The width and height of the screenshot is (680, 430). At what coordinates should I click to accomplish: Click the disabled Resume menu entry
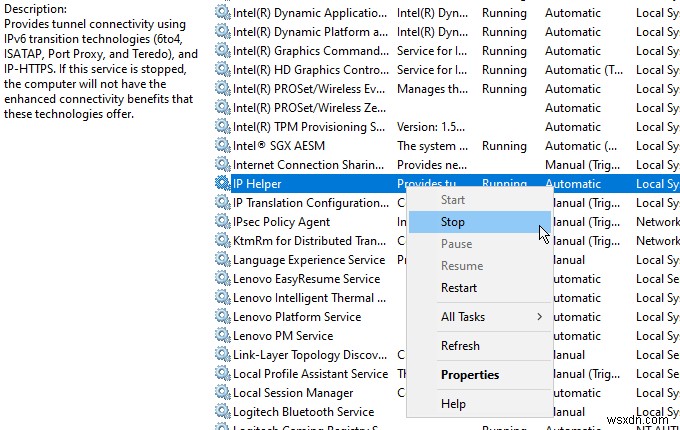(480, 266)
